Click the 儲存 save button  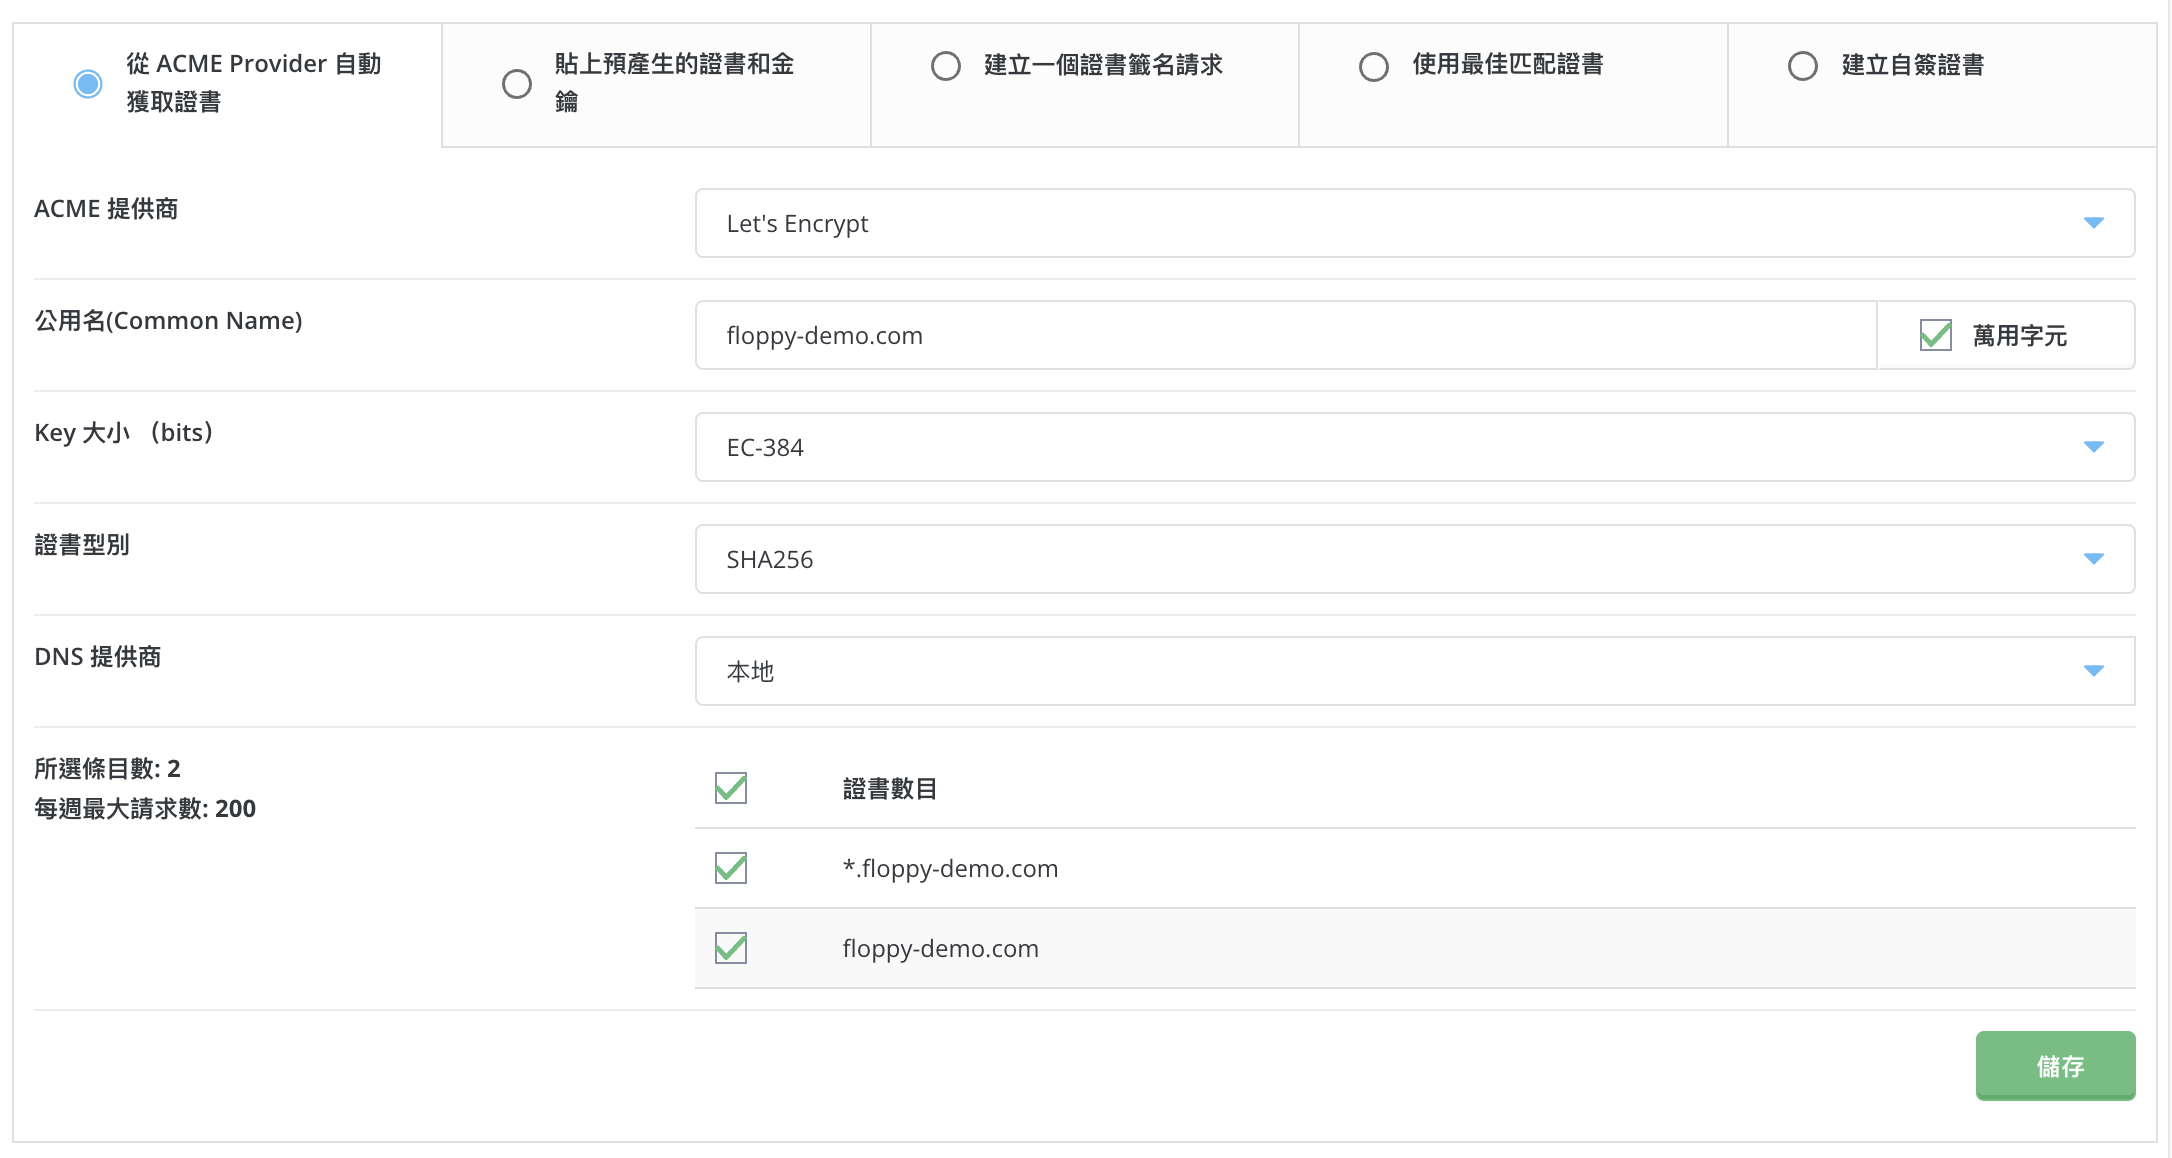tap(2055, 1066)
